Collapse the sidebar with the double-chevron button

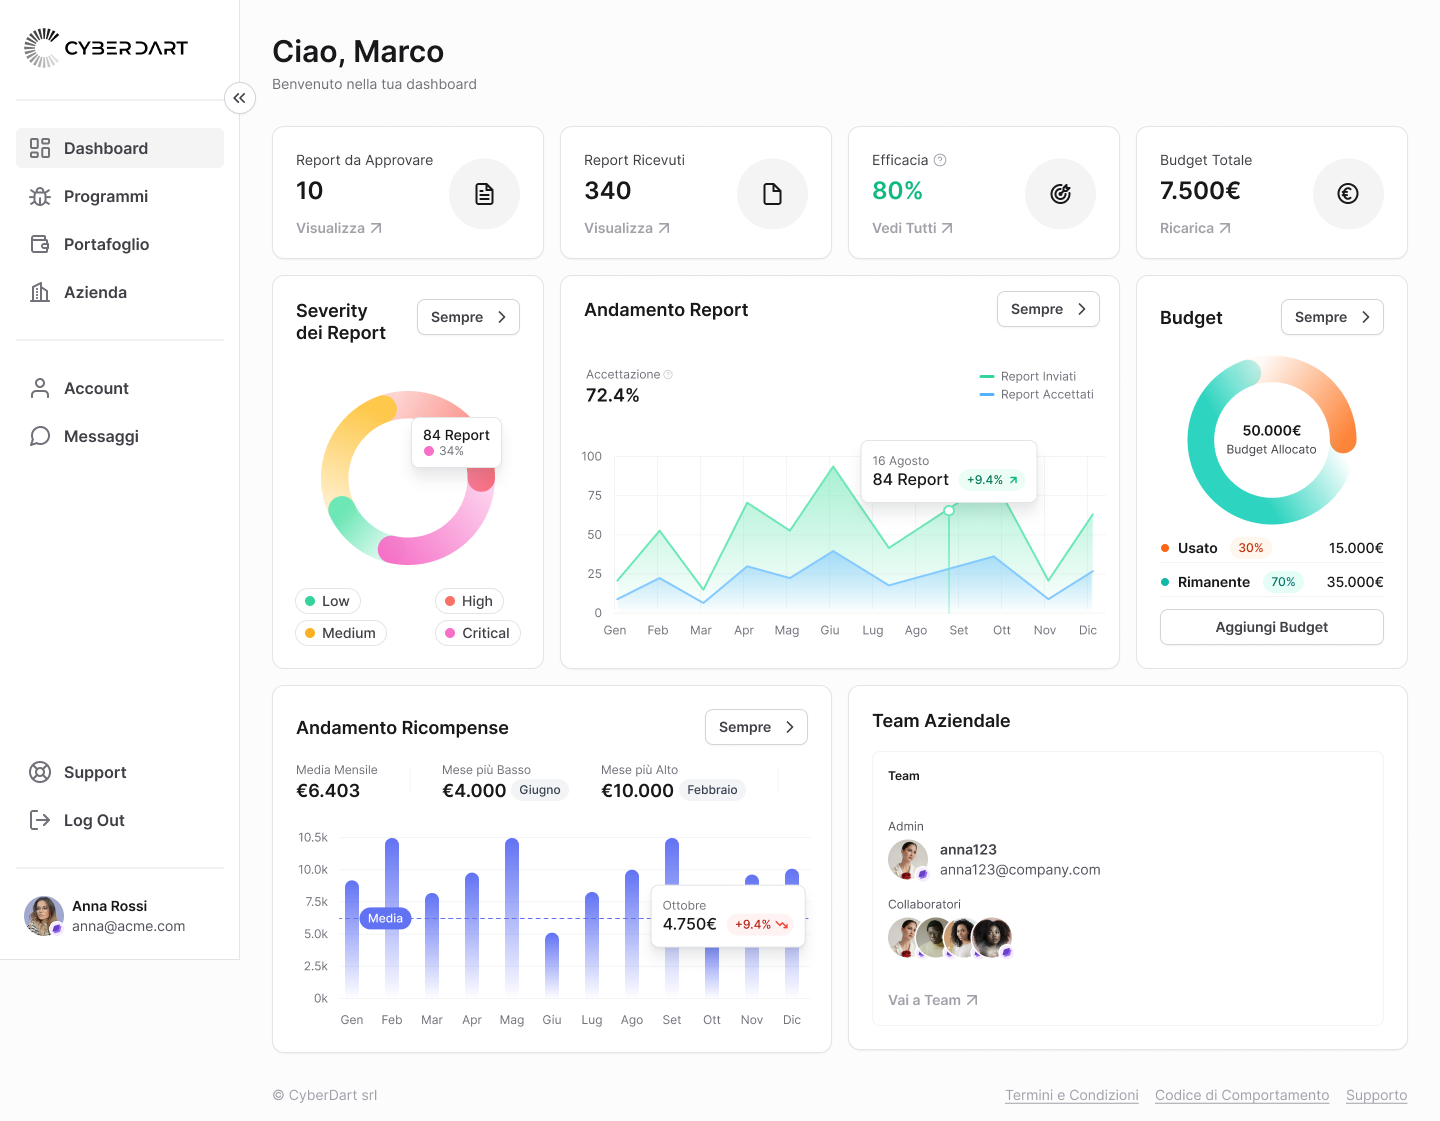[239, 98]
